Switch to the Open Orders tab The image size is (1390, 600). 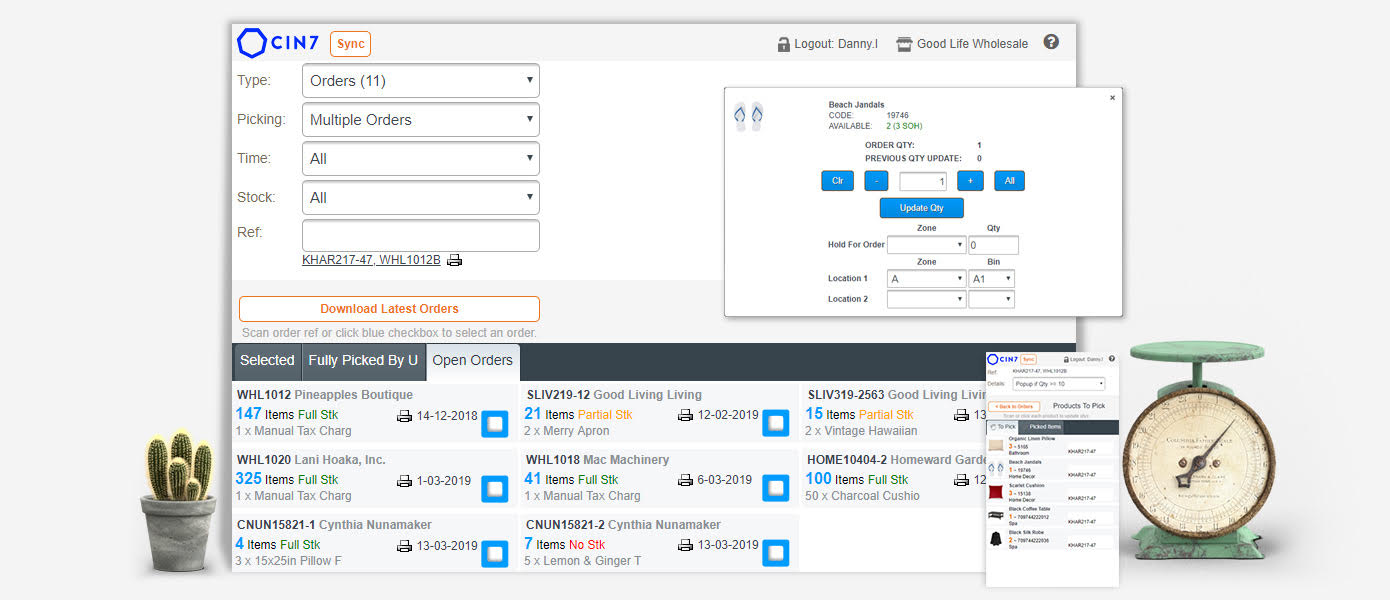pos(473,361)
